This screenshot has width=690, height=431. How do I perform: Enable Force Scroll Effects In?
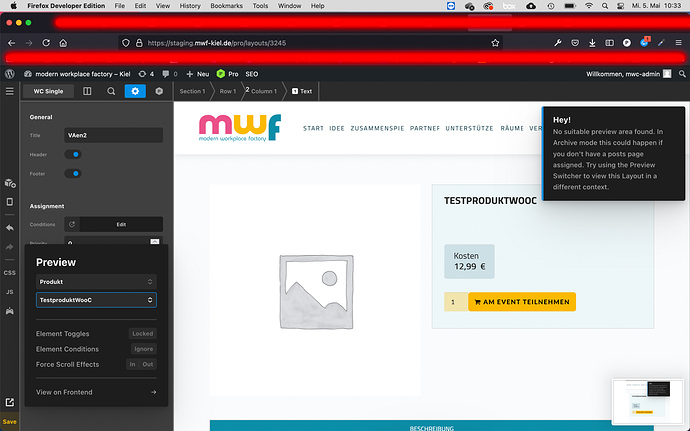(132, 365)
